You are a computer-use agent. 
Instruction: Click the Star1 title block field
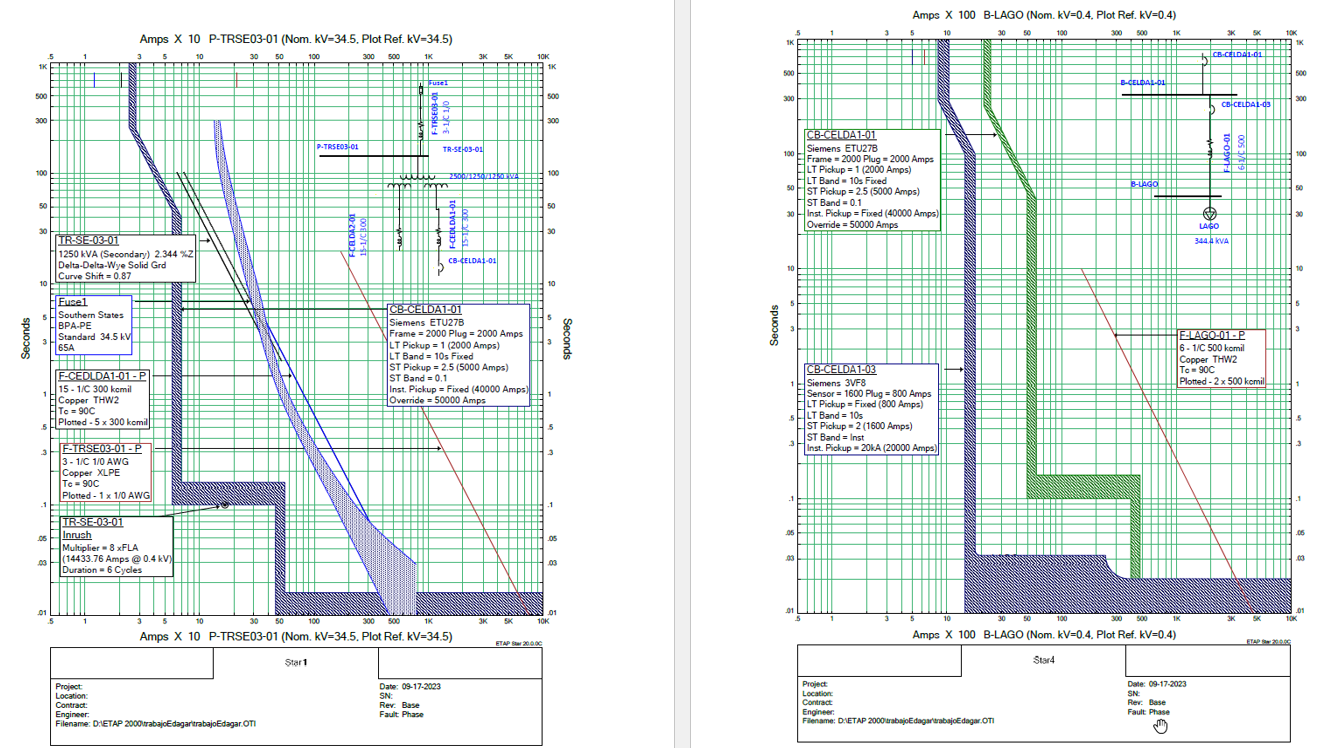pyautogui.click(x=297, y=662)
